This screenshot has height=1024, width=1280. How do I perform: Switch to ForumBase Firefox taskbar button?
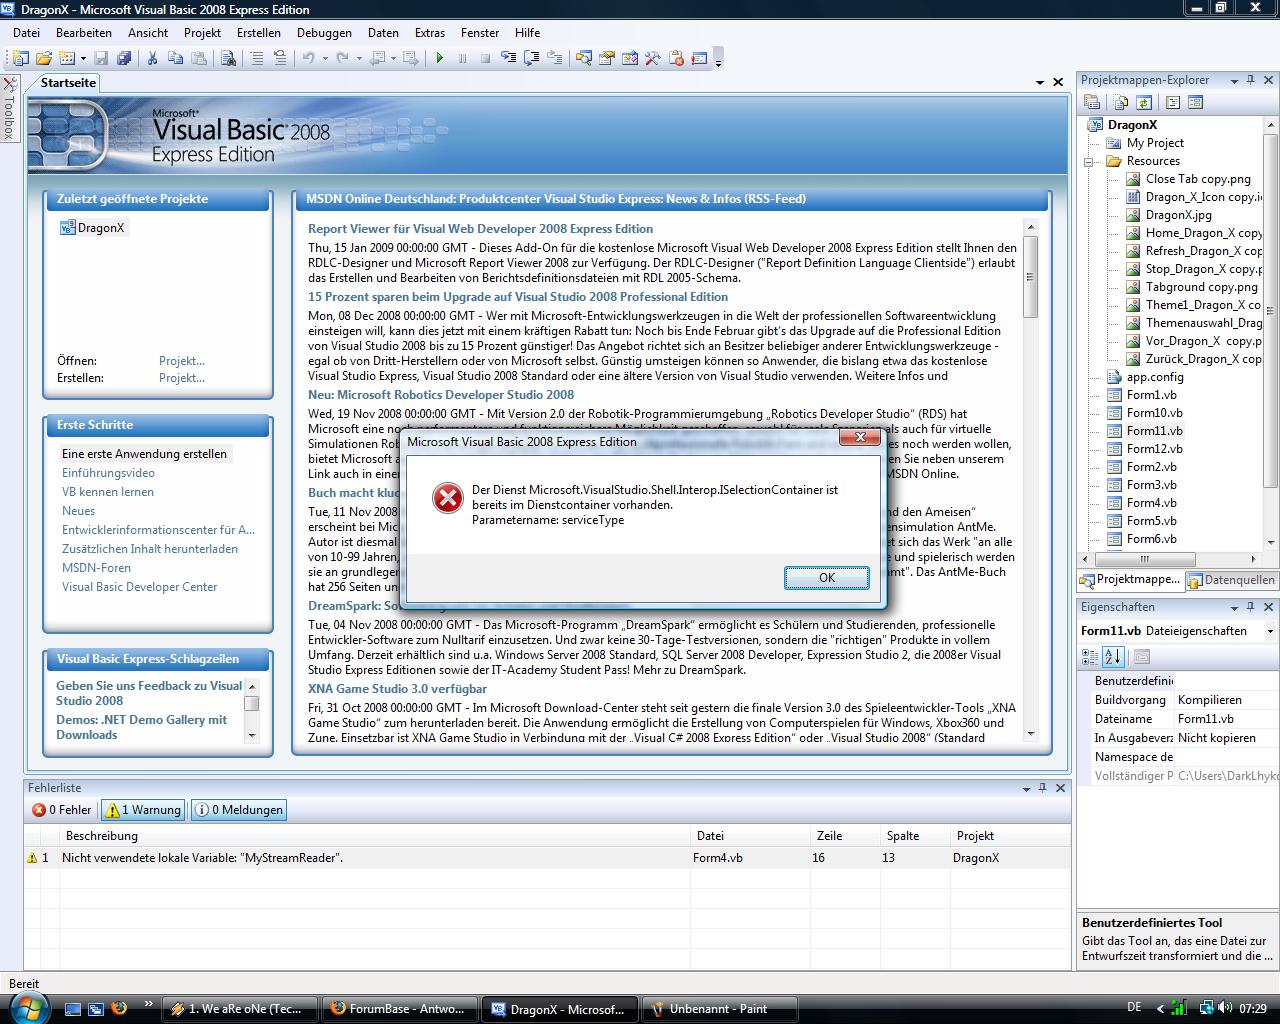398,1008
